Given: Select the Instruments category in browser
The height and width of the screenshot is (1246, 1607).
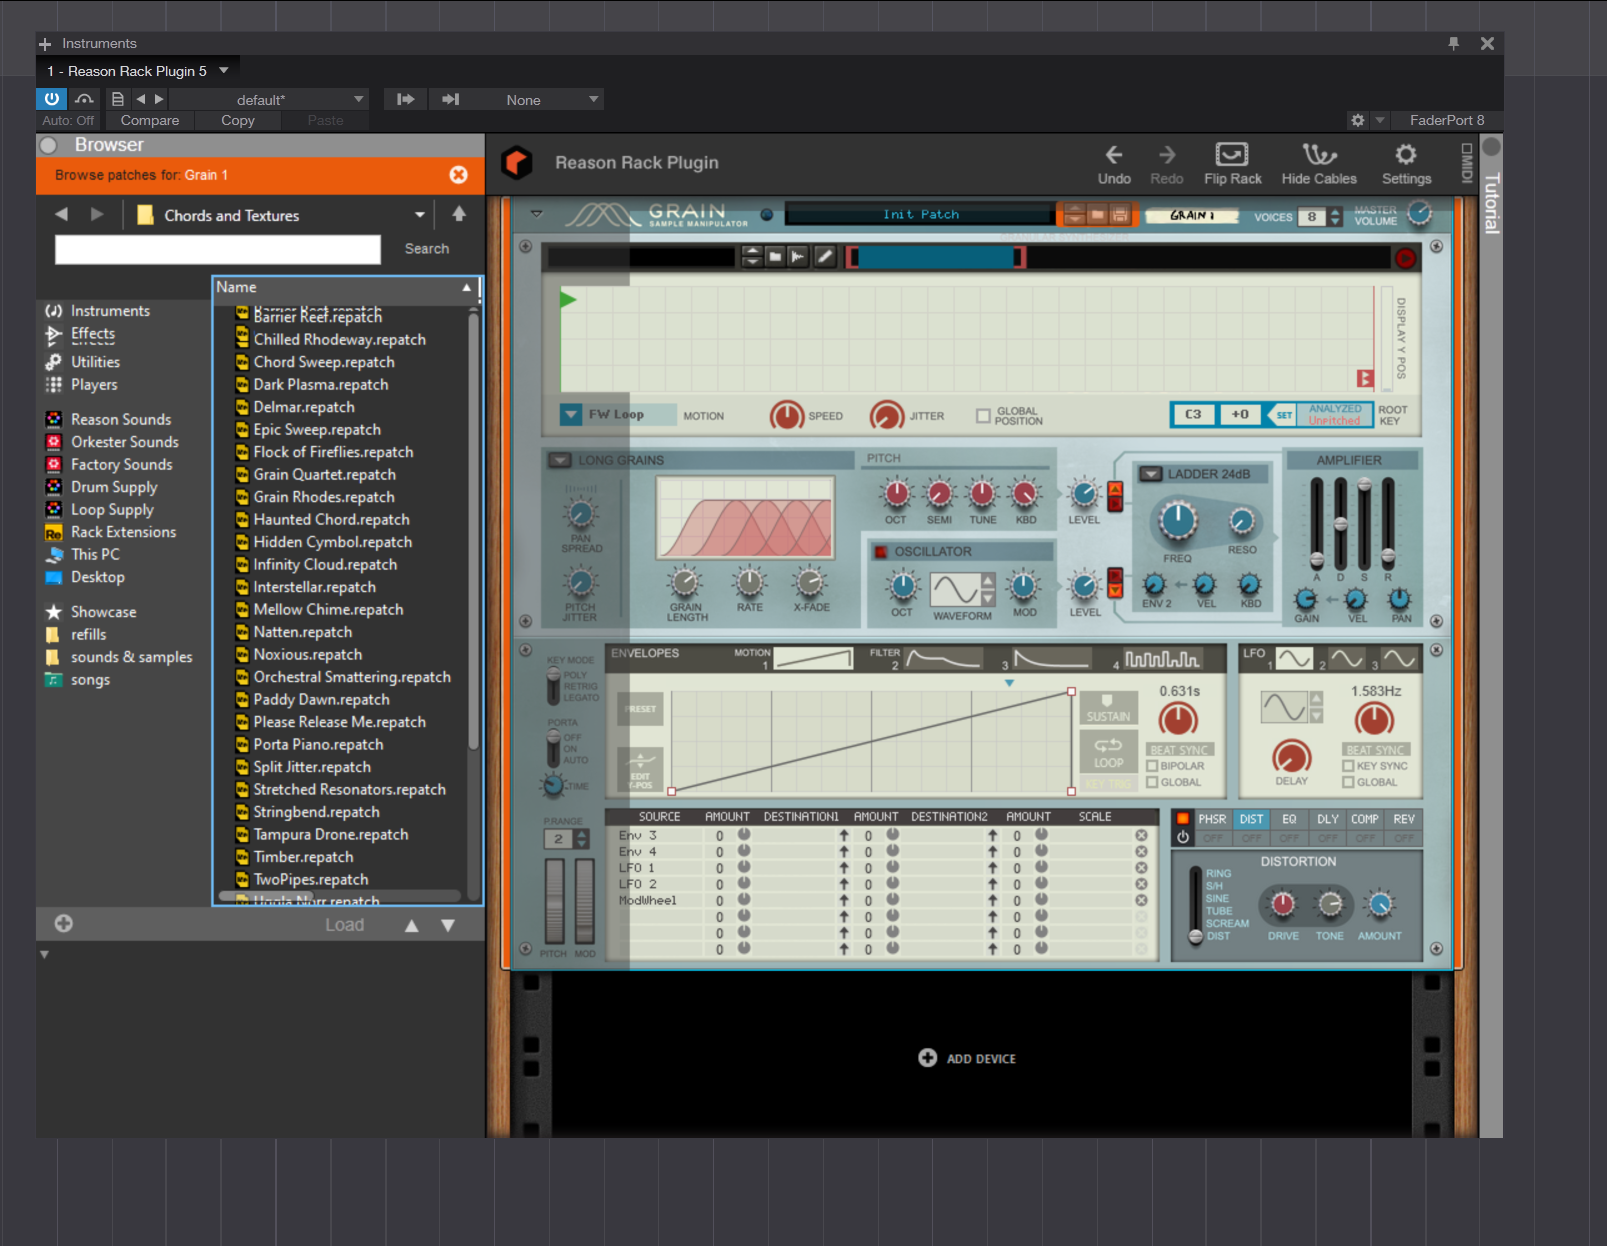Looking at the screenshot, I should (110, 311).
